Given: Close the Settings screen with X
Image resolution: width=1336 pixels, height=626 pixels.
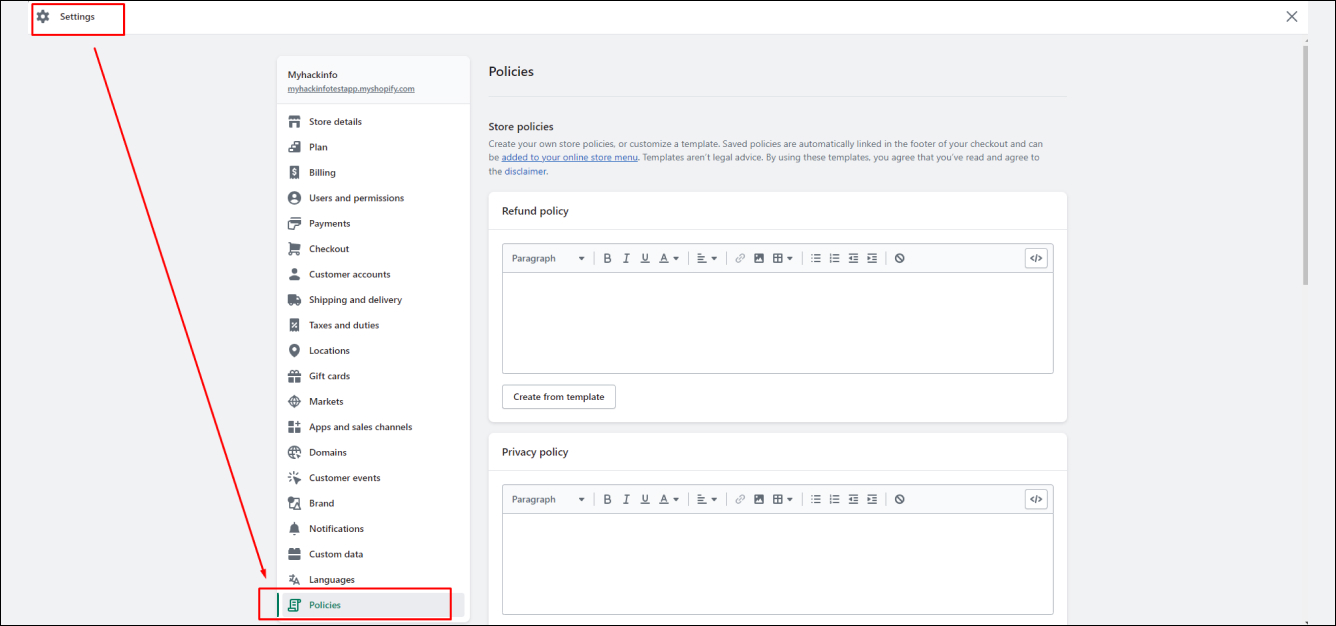Looking at the screenshot, I should [1292, 17].
